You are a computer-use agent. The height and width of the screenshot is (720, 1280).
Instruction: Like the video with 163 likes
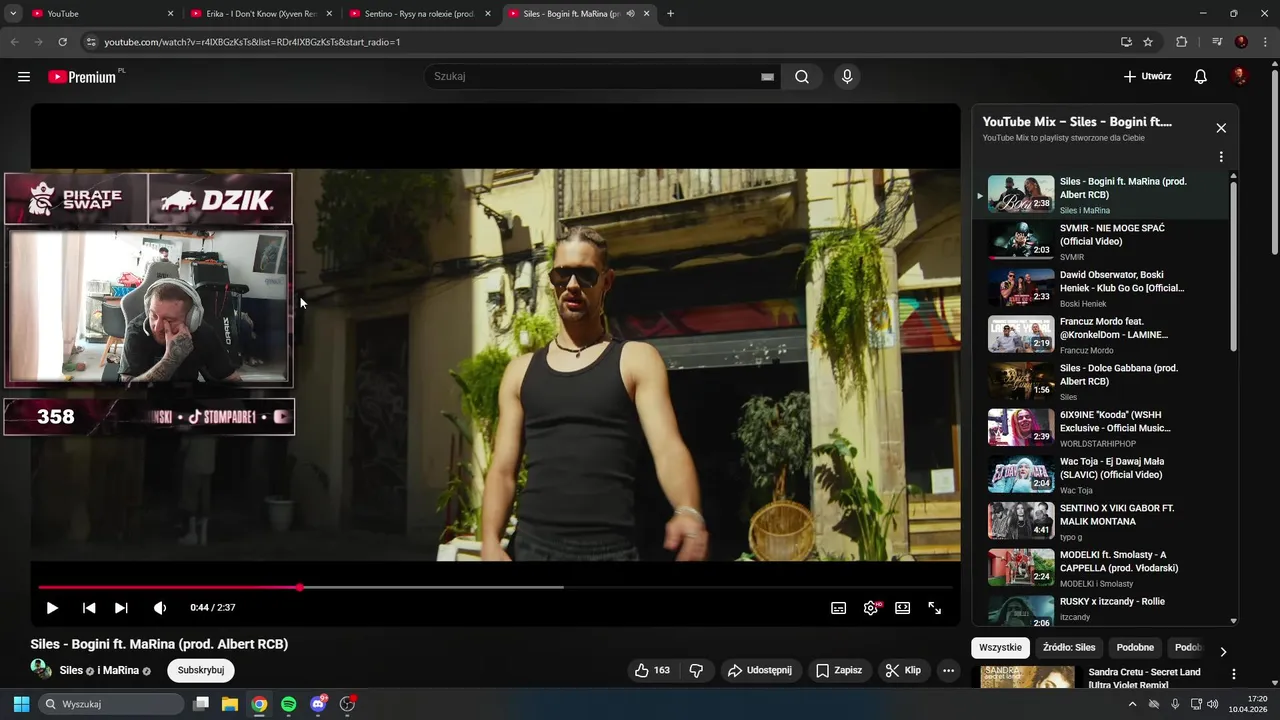[652, 671]
